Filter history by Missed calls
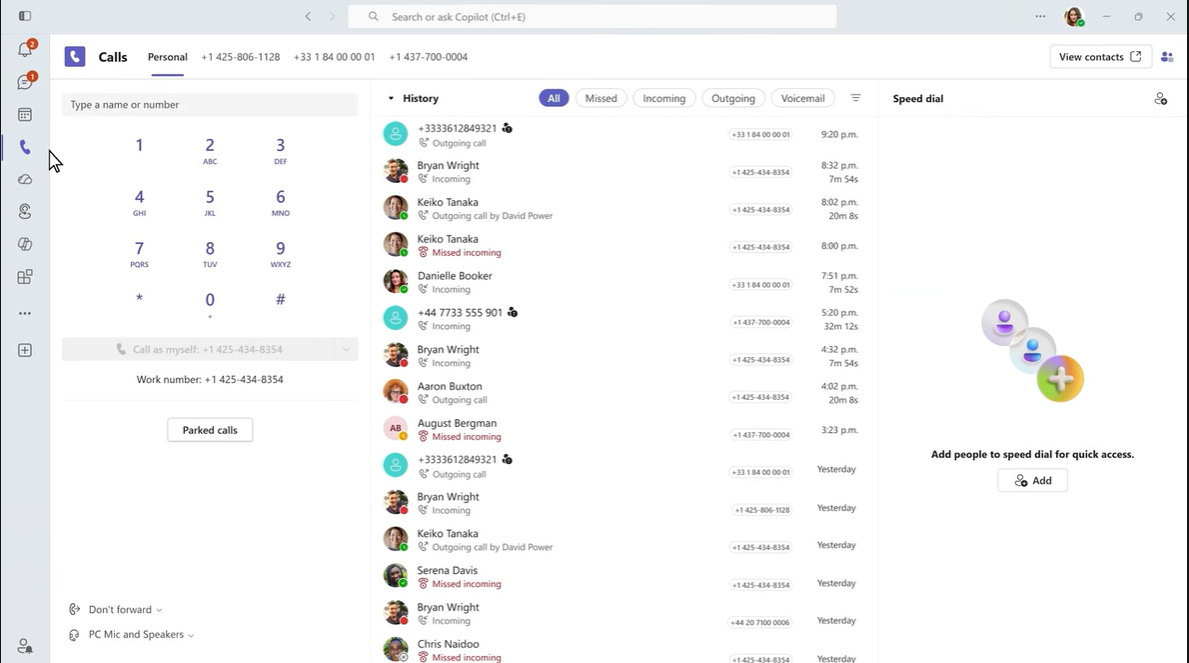The height and width of the screenshot is (663, 1189). pos(601,98)
